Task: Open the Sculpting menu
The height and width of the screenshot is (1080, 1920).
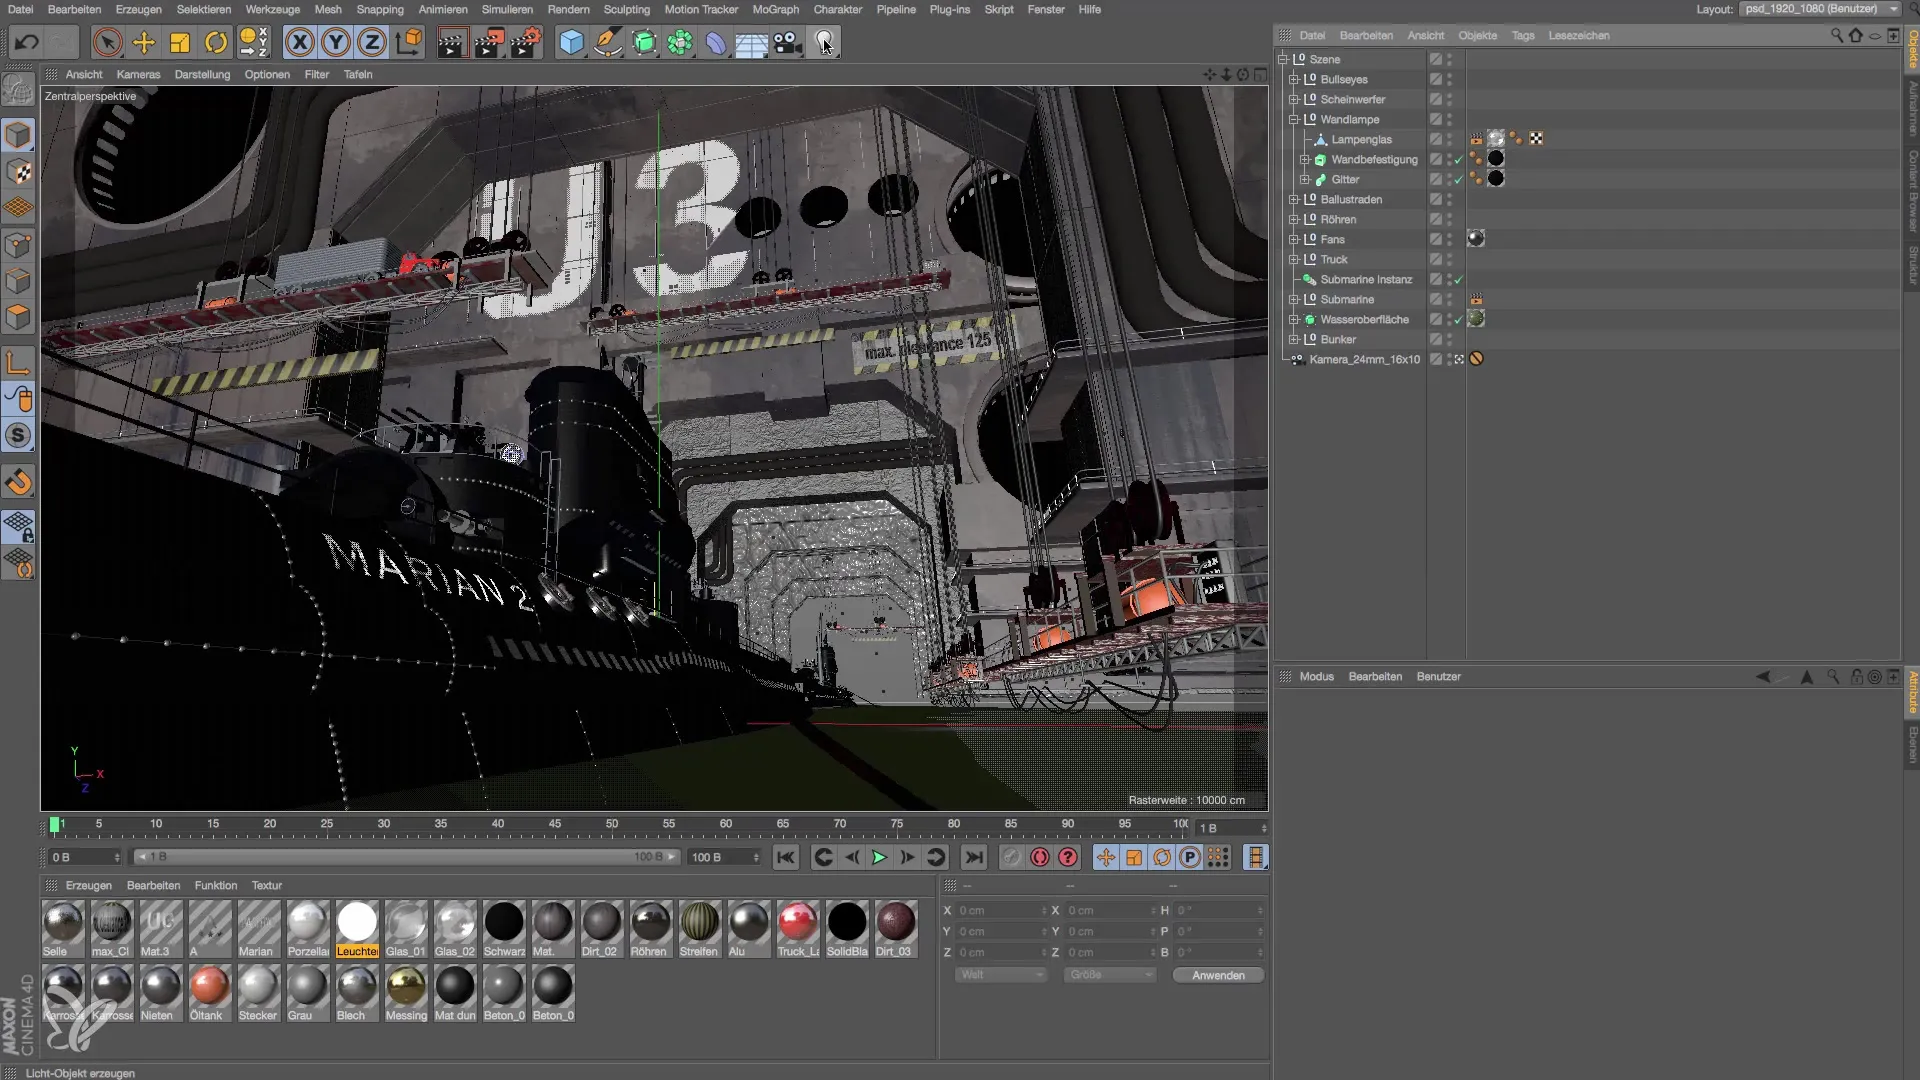Action: point(627,9)
